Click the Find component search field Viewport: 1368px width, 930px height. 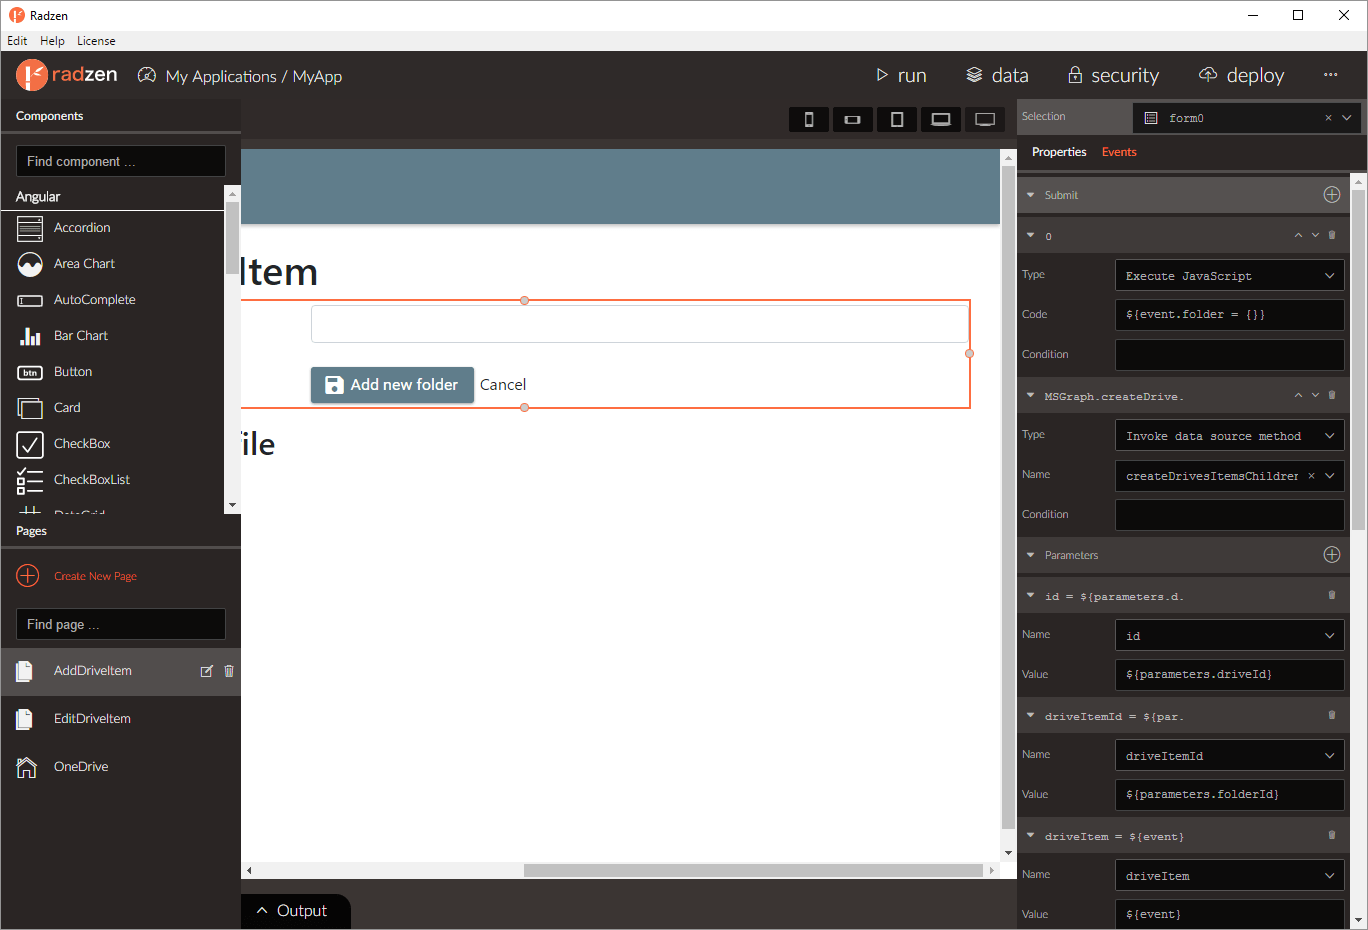pyautogui.click(x=121, y=161)
